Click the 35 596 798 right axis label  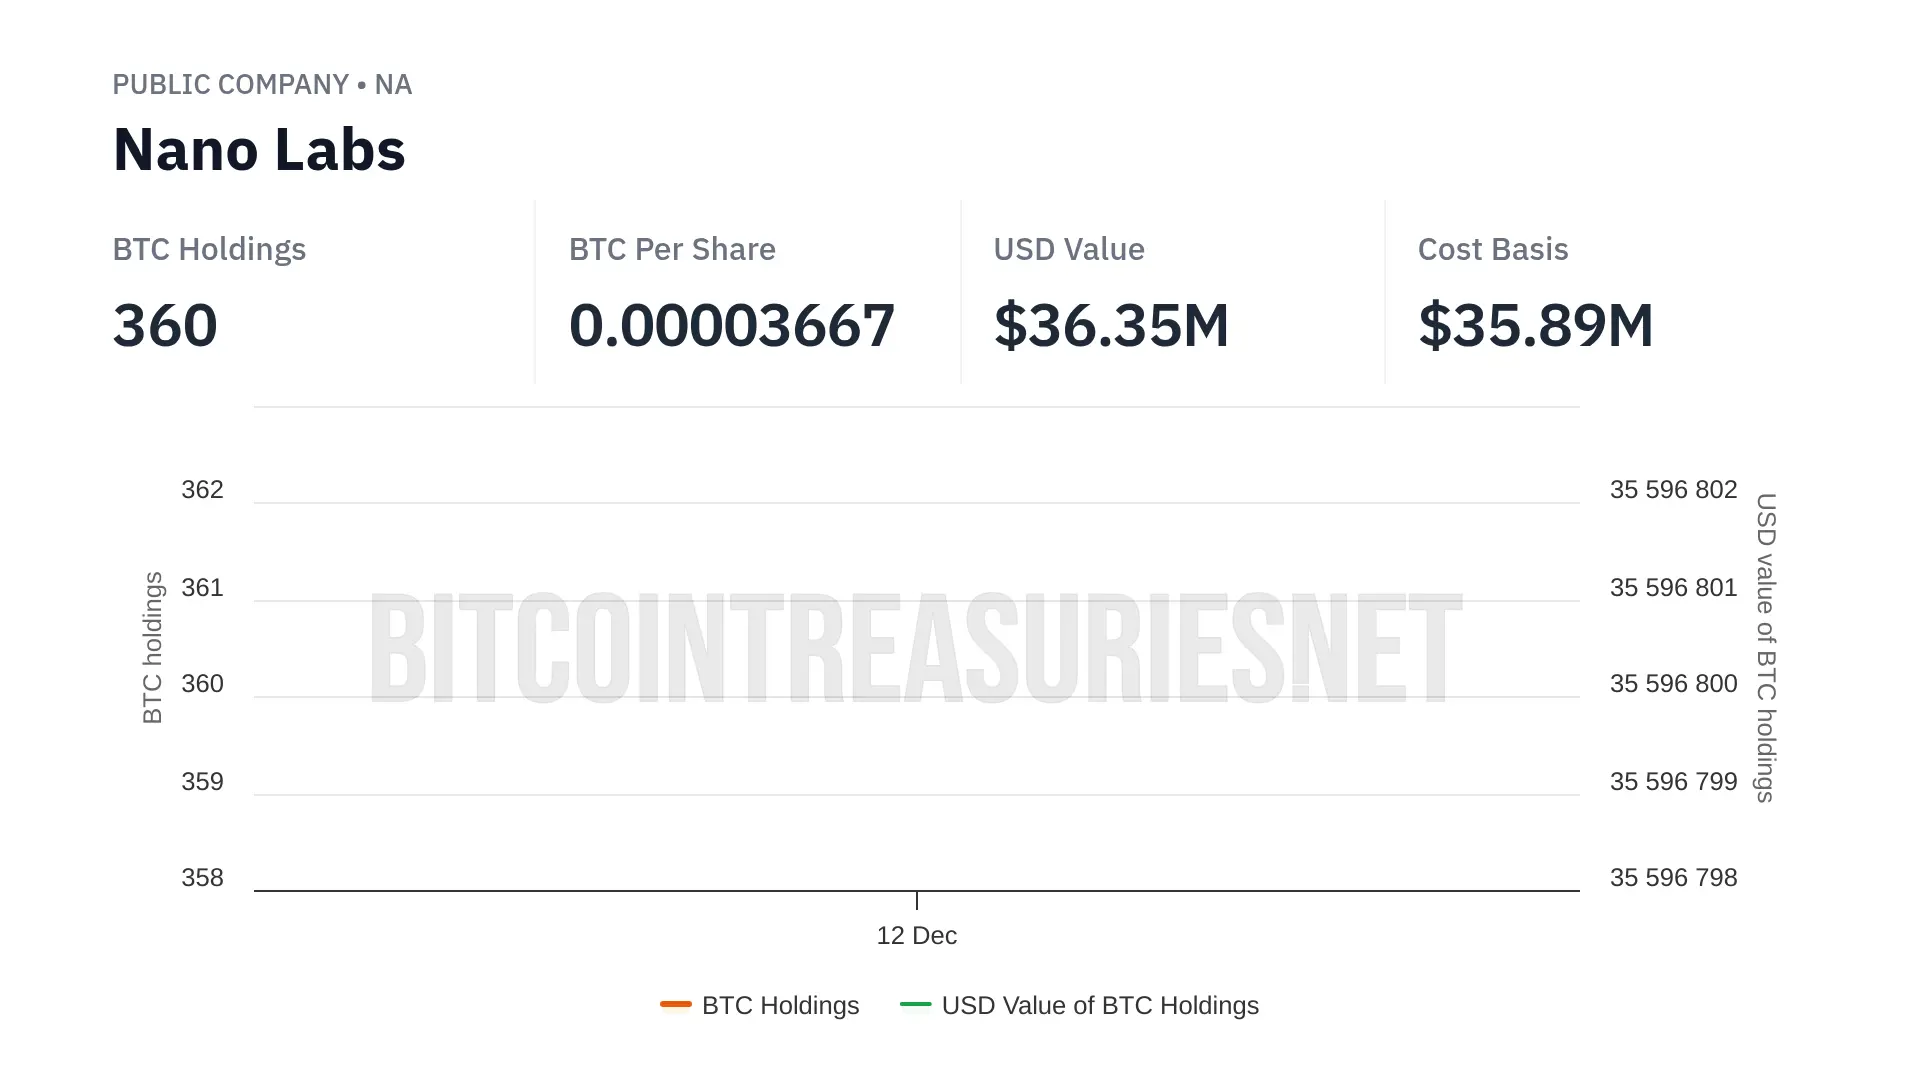(1673, 878)
